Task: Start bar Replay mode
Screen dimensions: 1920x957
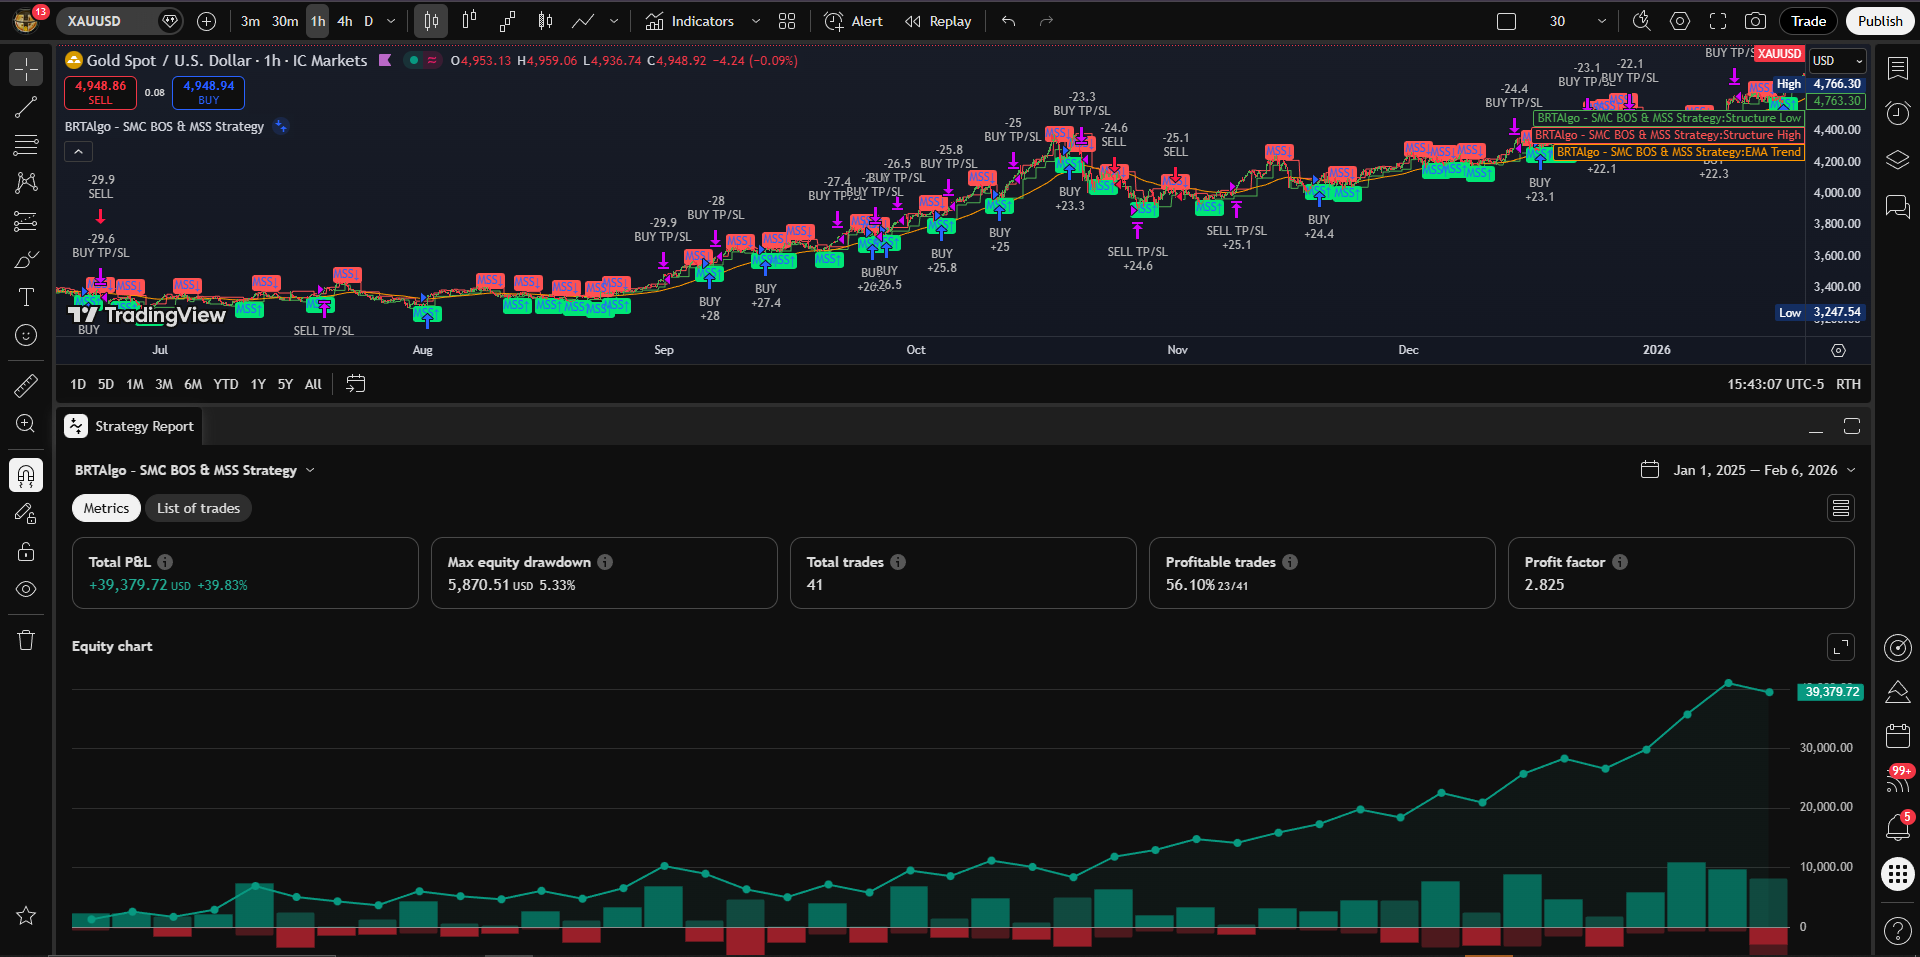Action: (938, 21)
